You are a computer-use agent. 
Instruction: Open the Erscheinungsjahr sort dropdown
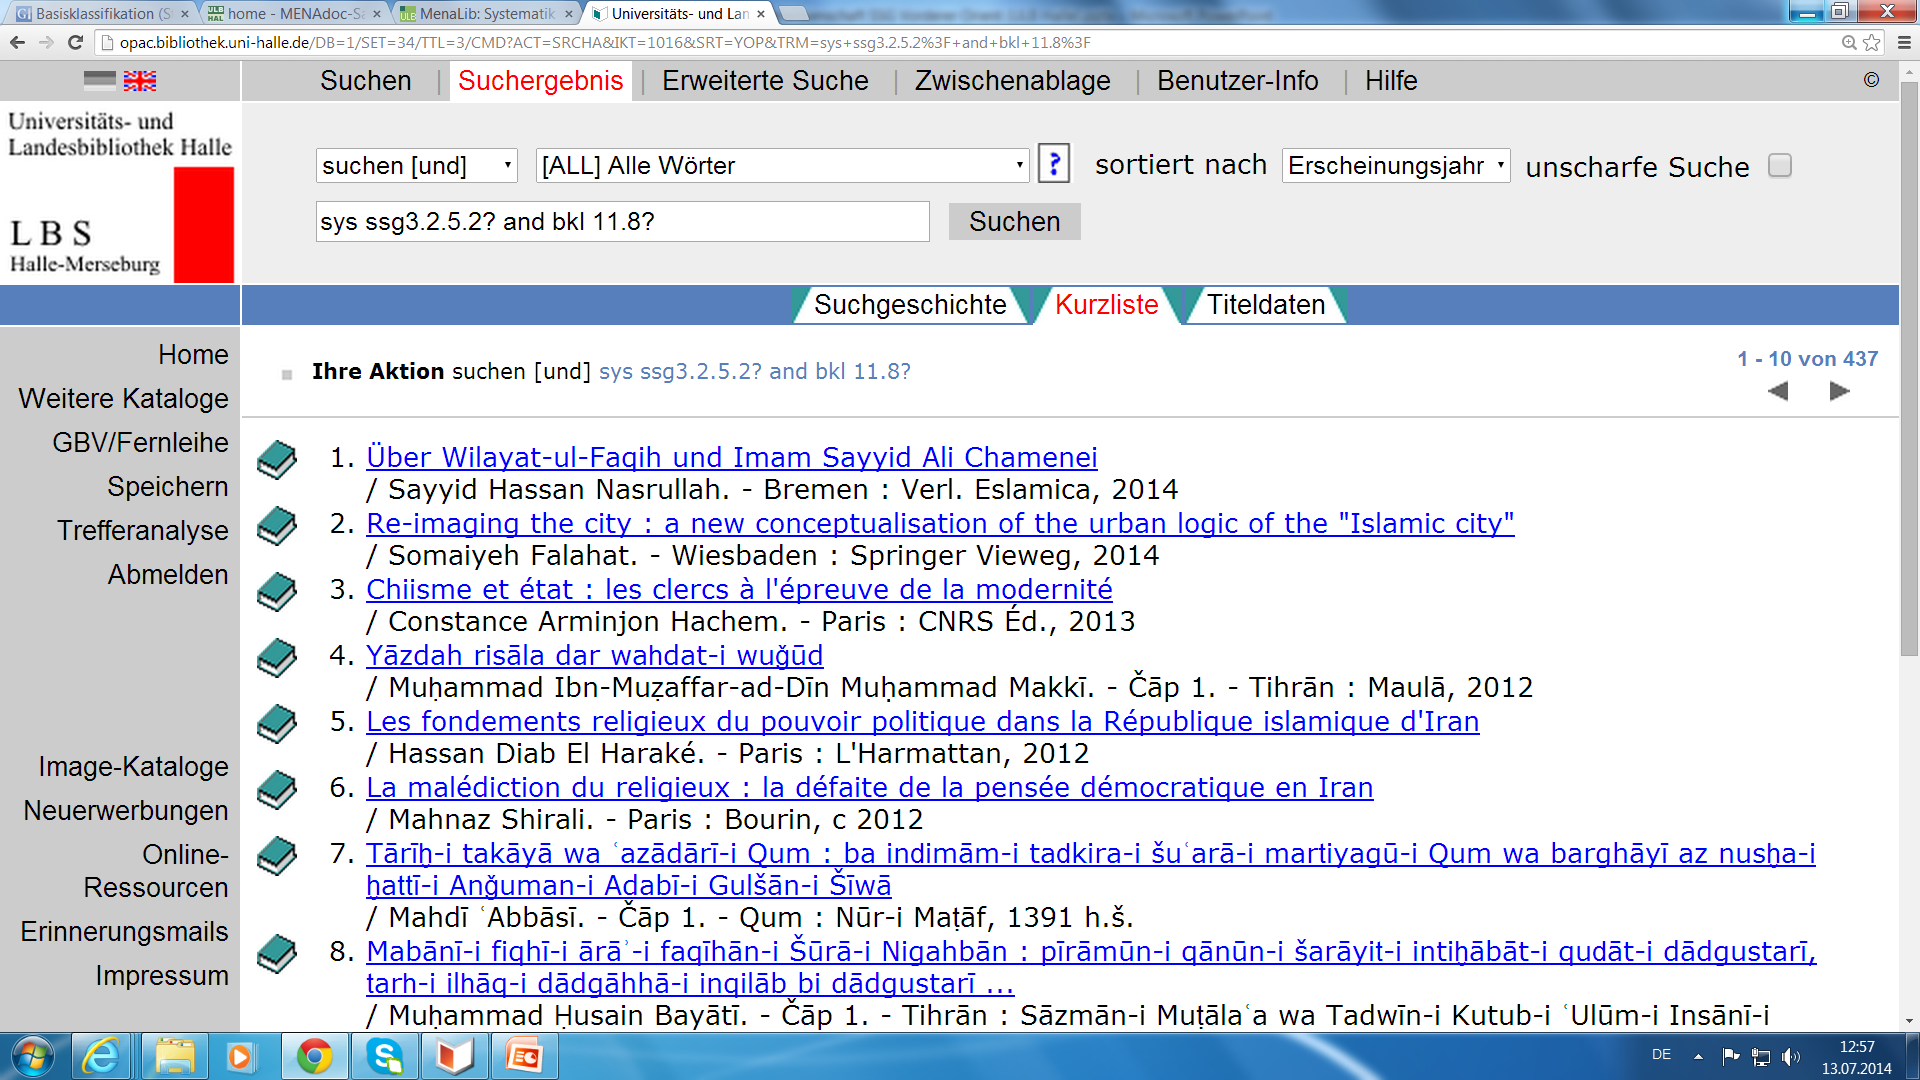coord(1396,166)
